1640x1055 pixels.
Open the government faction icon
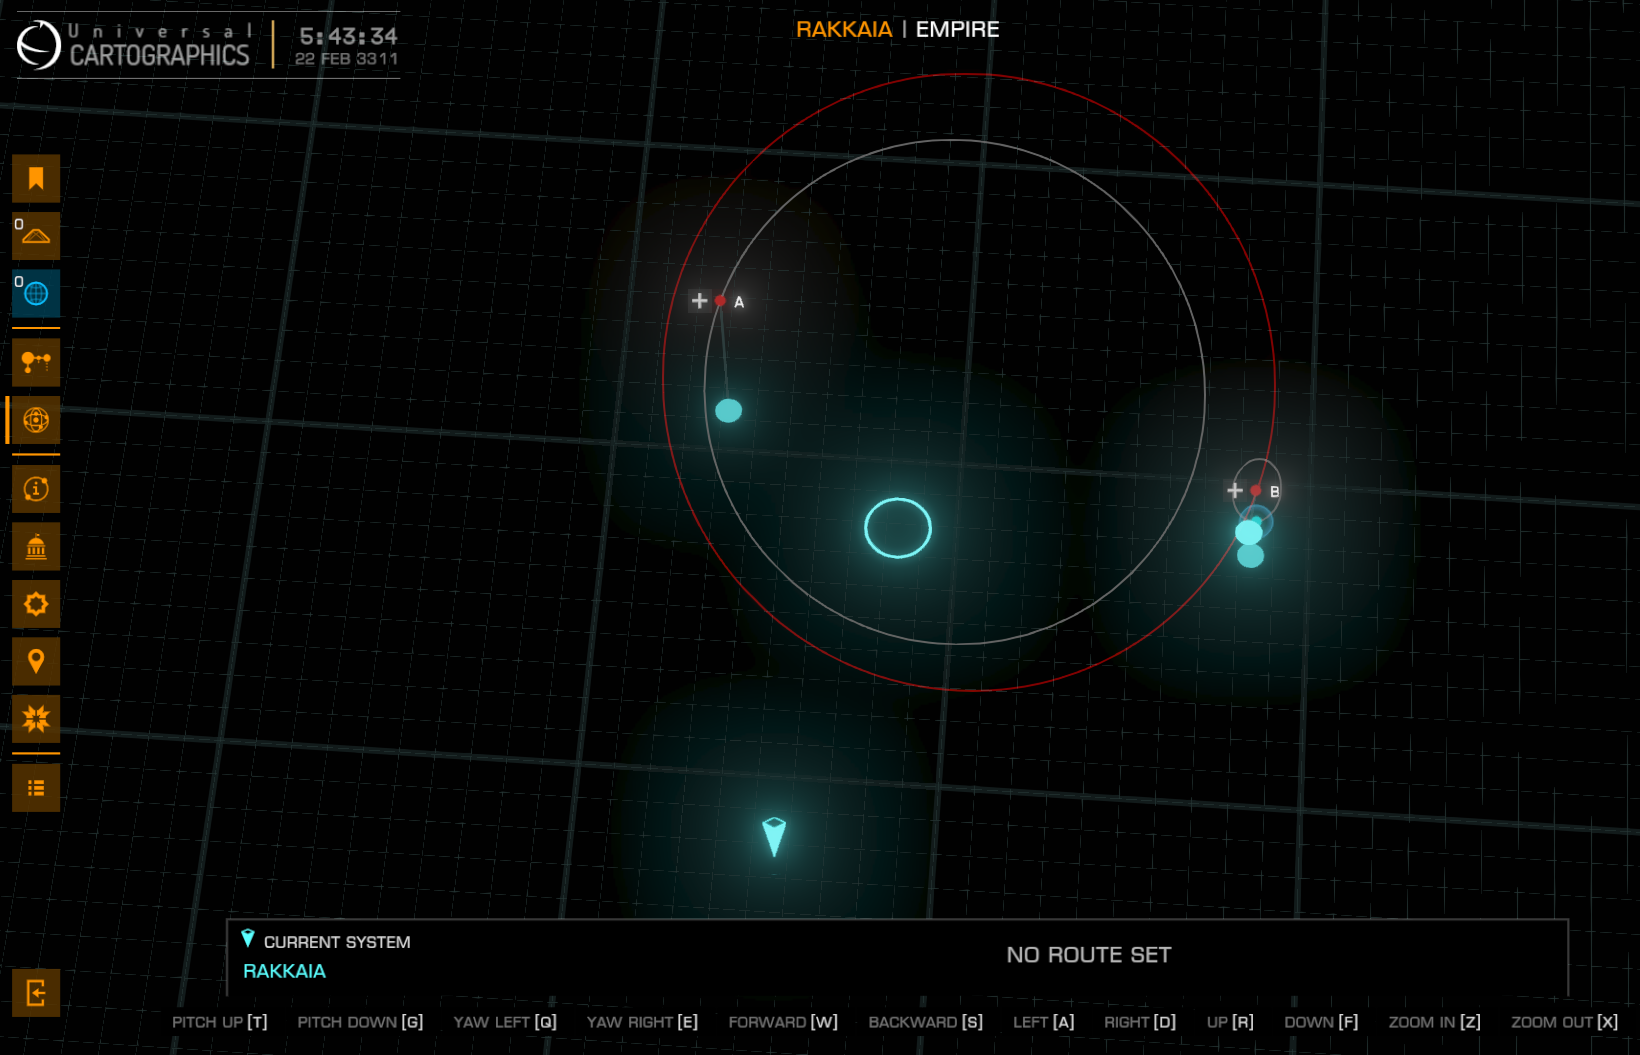click(x=36, y=547)
